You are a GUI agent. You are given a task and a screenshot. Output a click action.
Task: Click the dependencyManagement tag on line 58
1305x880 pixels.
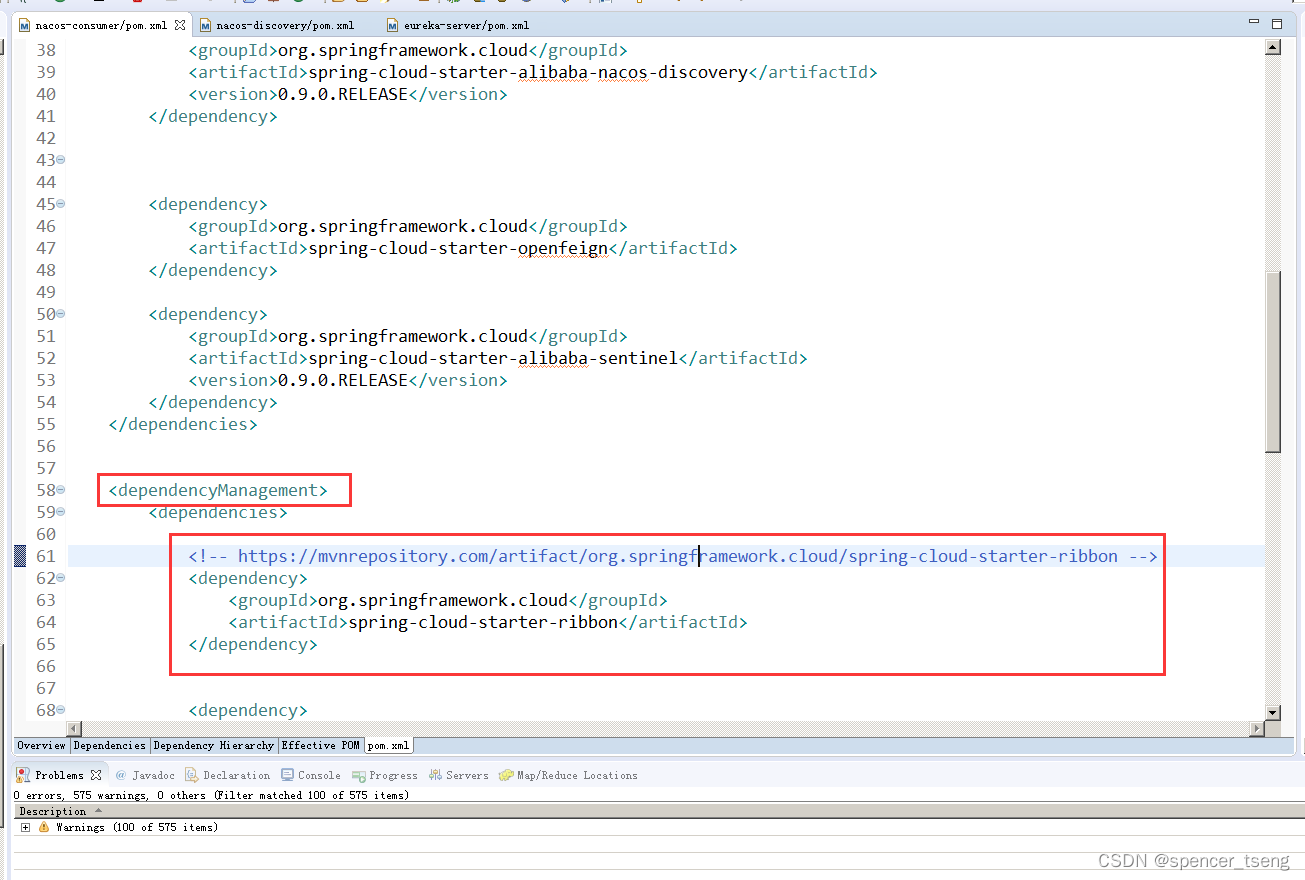pyautogui.click(x=218, y=490)
